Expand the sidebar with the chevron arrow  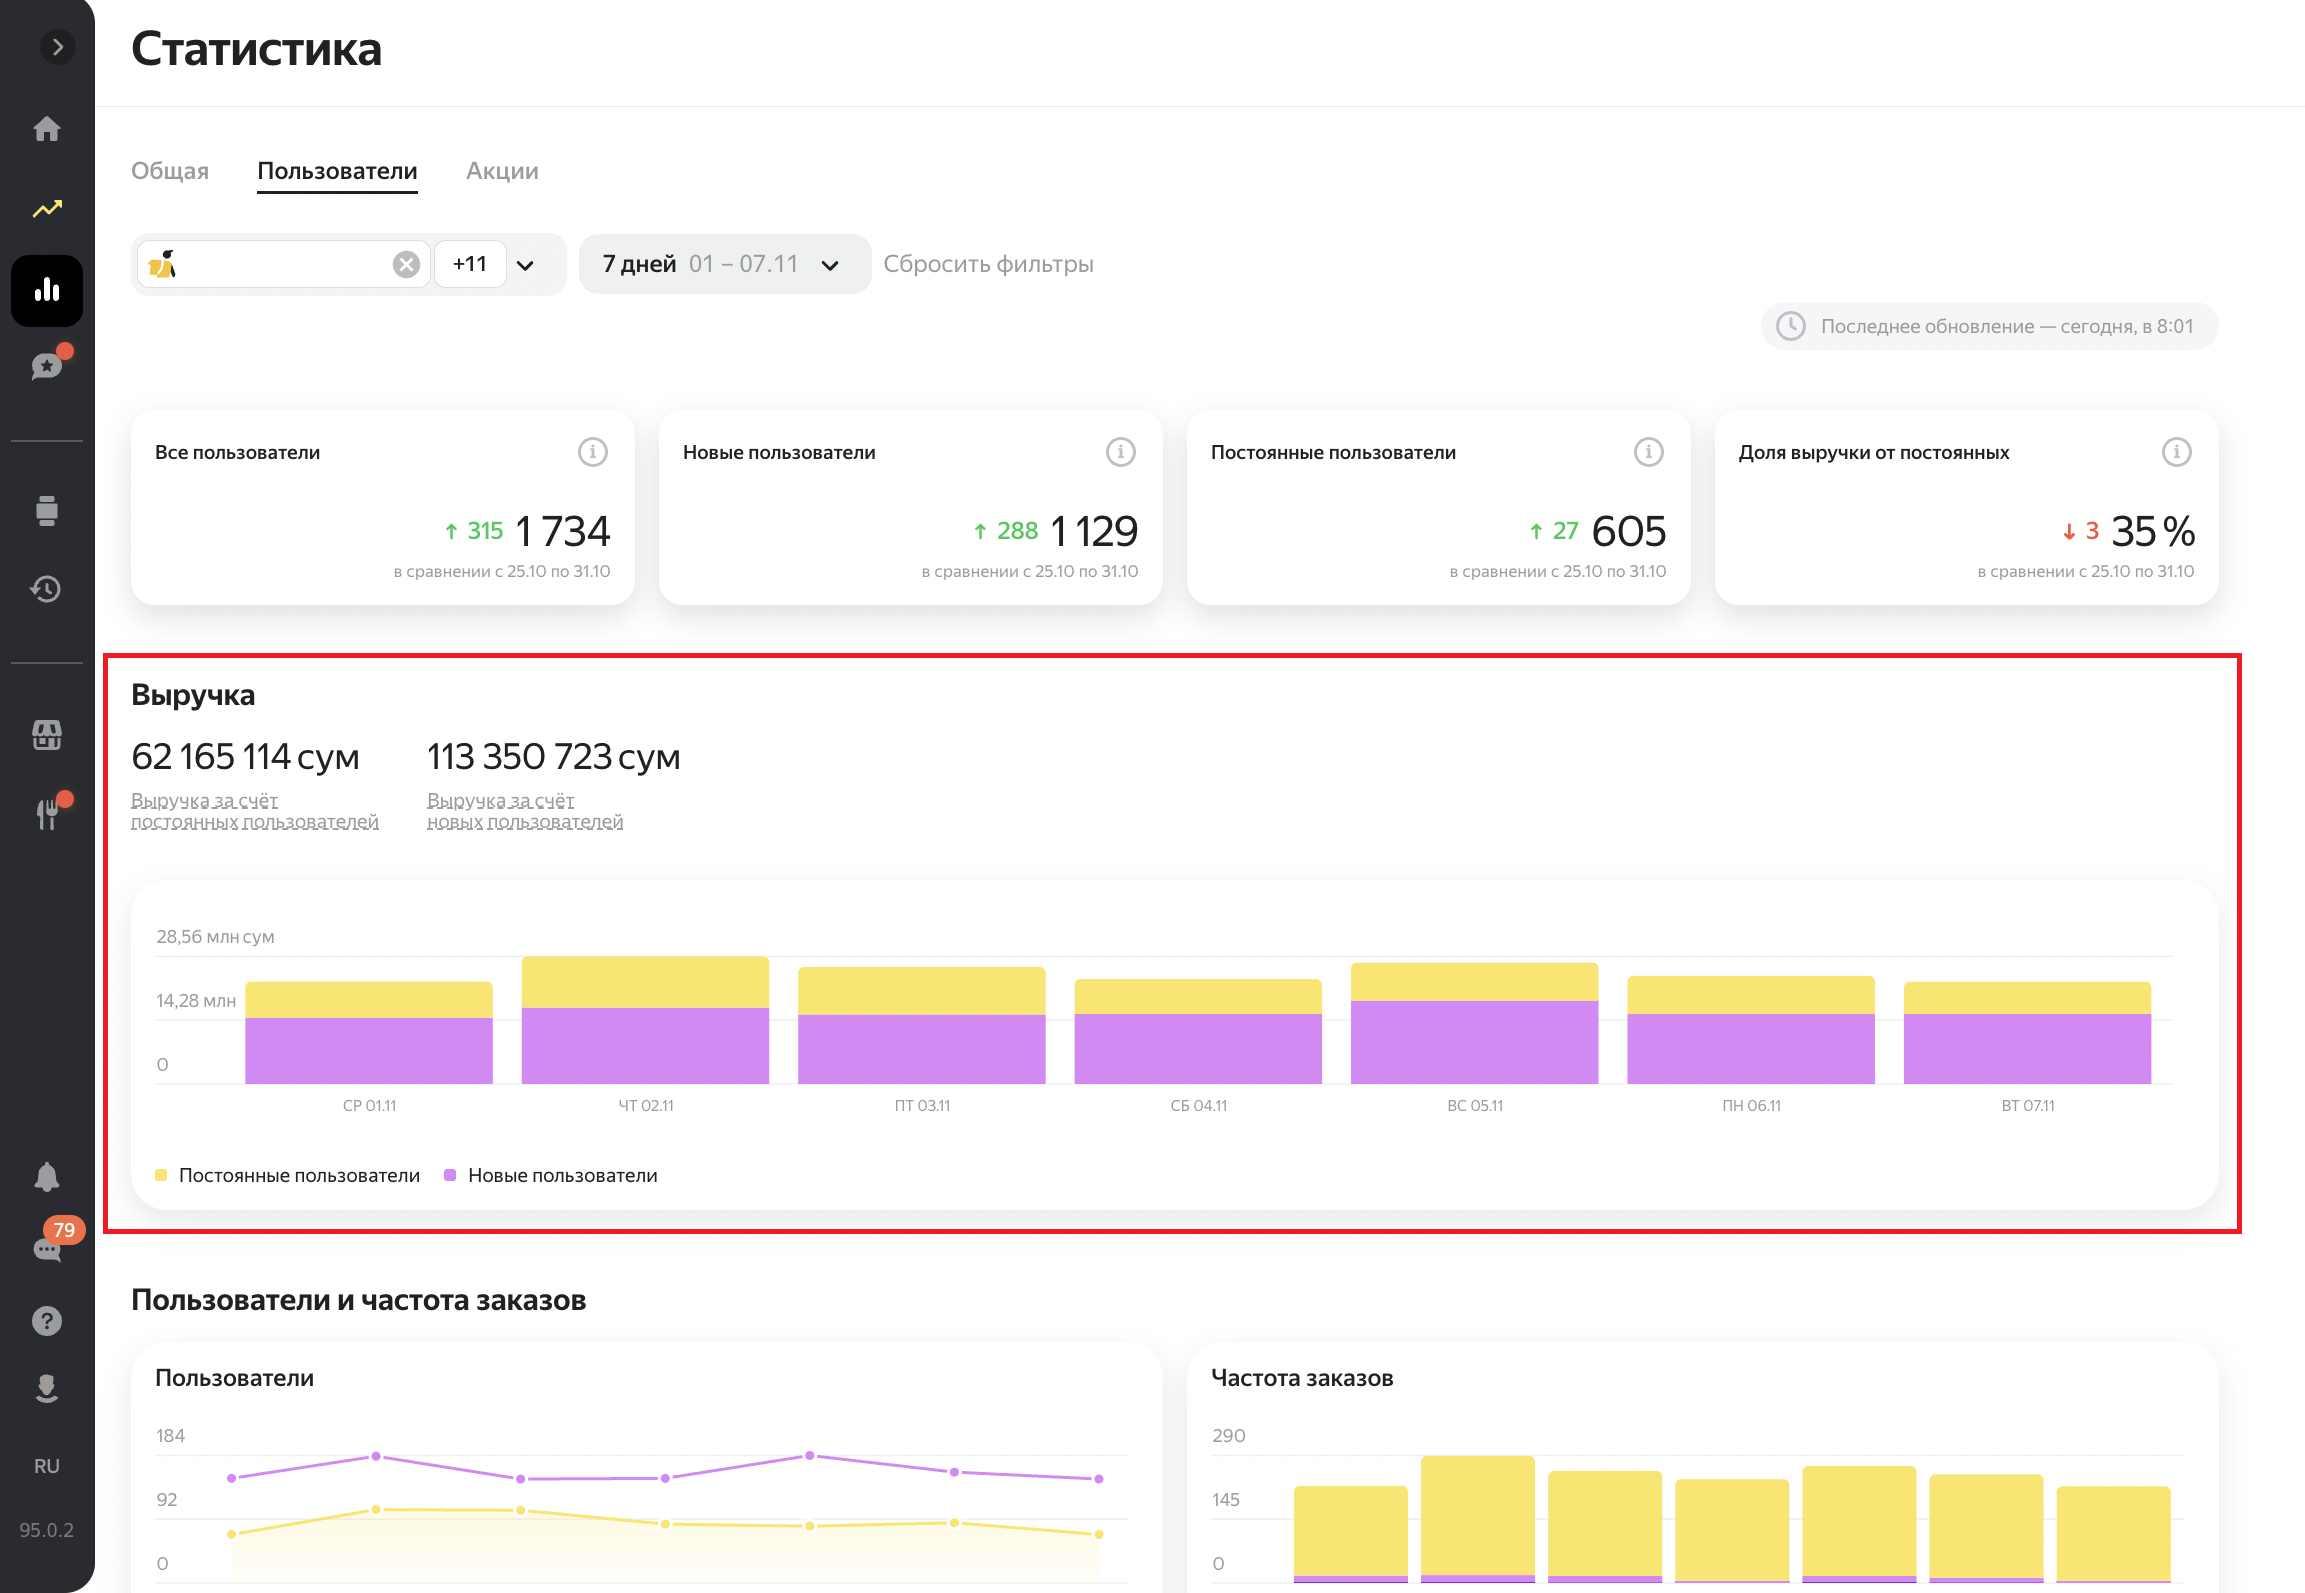pyautogui.click(x=57, y=47)
